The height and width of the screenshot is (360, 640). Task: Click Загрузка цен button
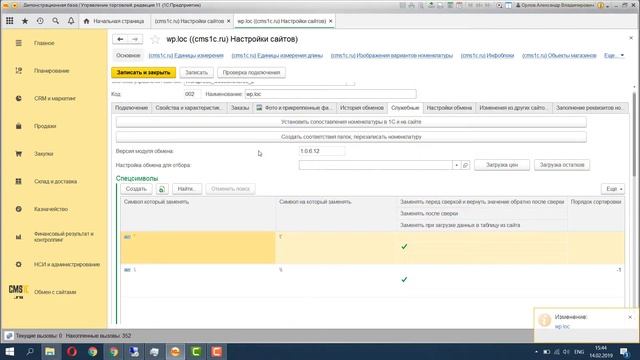pyautogui.click(x=502, y=165)
